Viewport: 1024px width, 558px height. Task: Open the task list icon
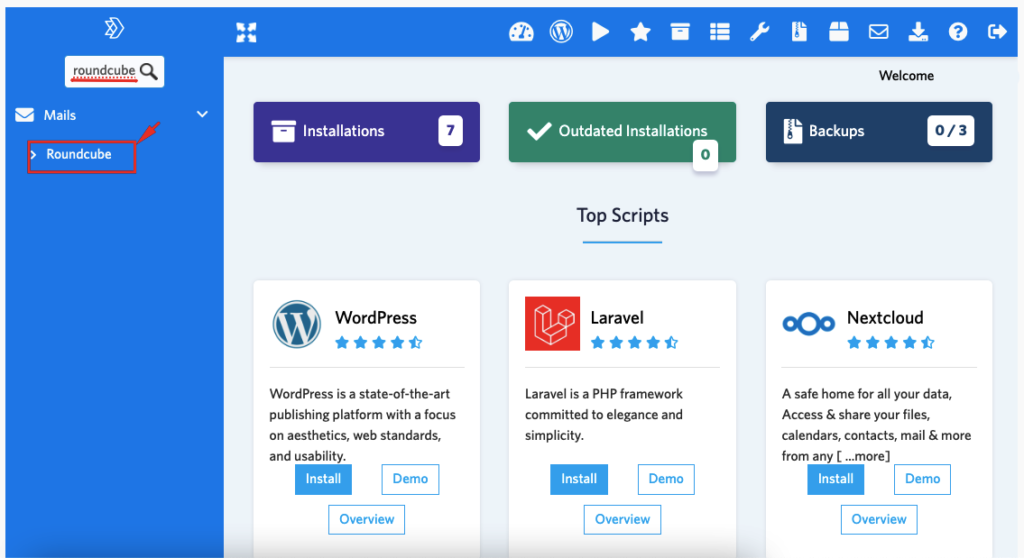[x=720, y=31]
